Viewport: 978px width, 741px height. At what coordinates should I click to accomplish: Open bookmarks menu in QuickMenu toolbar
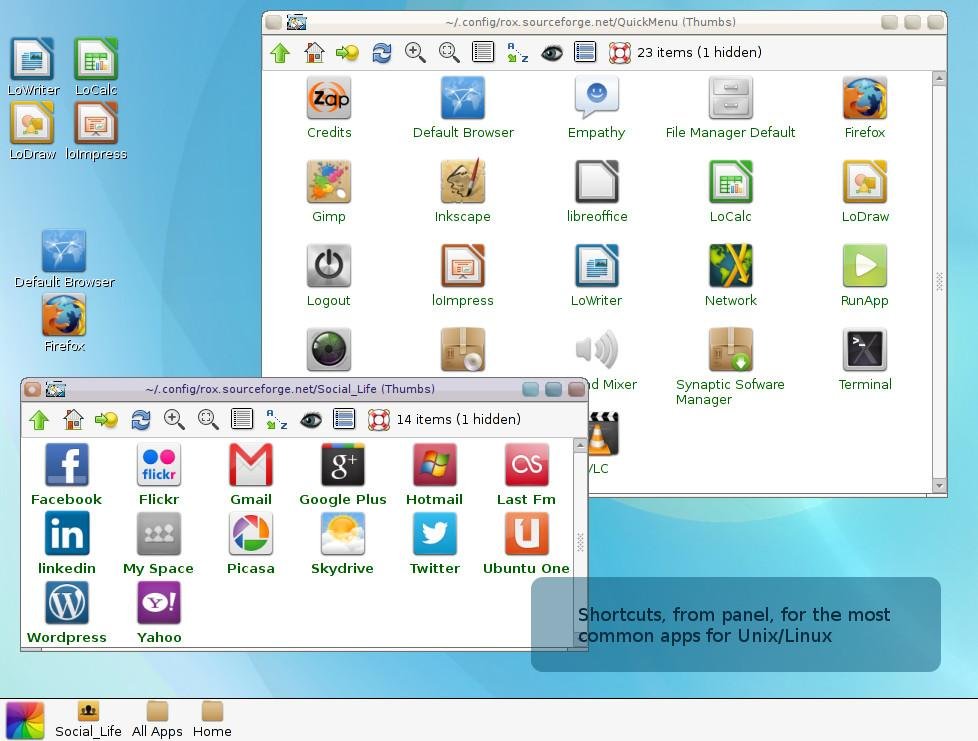point(347,53)
